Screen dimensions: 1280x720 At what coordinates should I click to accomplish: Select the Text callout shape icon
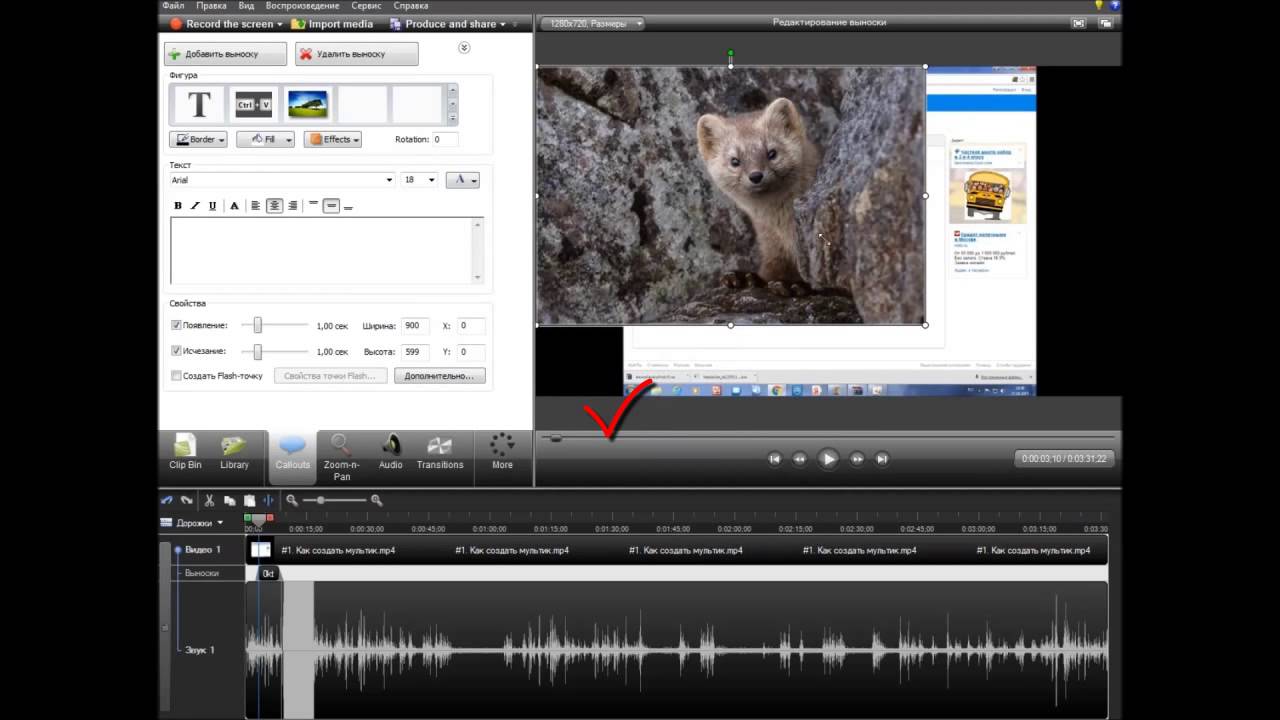(199, 104)
